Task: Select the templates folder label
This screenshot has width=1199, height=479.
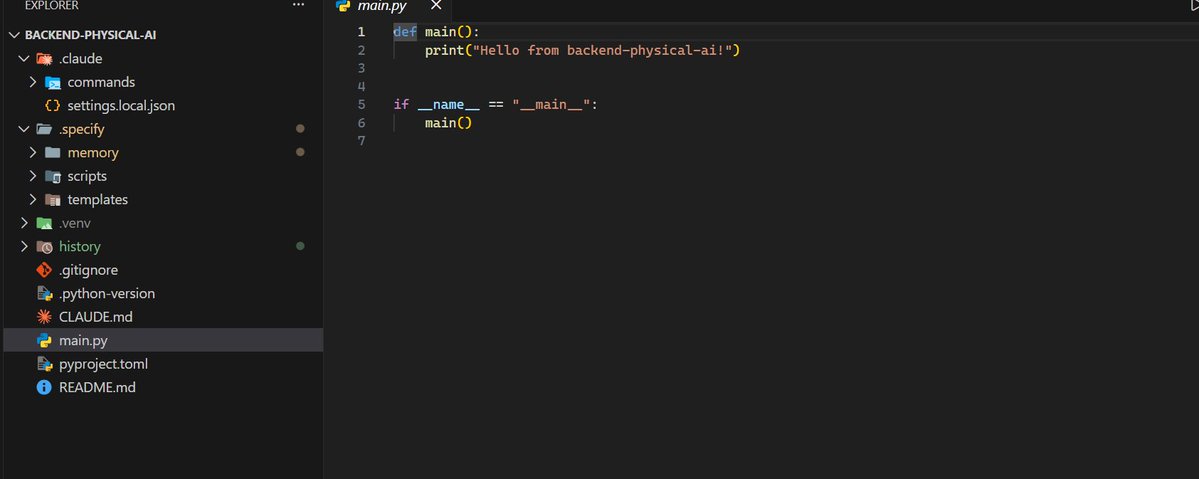Action: (97, 200)
